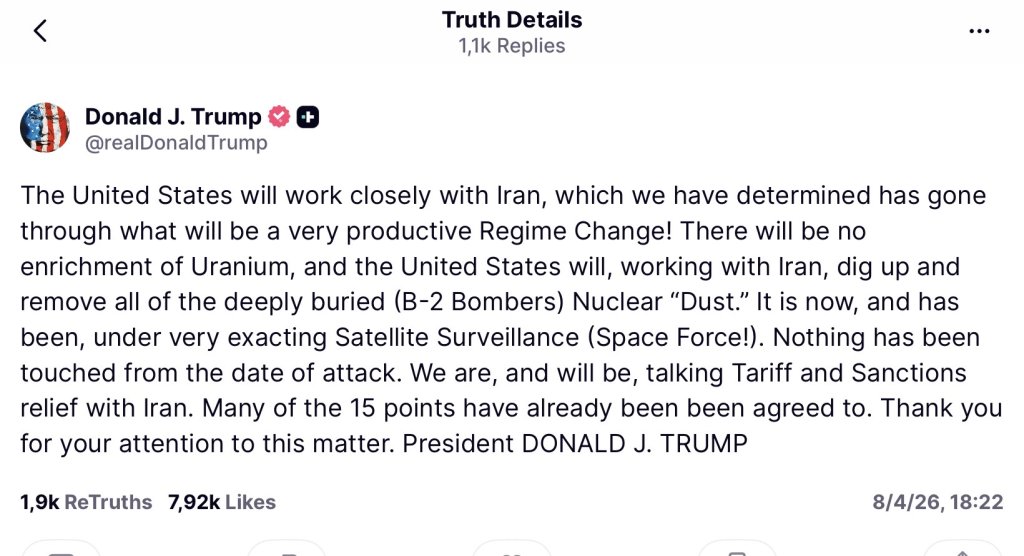The width and height of the screenshot is (1024, 556).
Task: Click the red verified badge beside the name
Action: [279, 118]
